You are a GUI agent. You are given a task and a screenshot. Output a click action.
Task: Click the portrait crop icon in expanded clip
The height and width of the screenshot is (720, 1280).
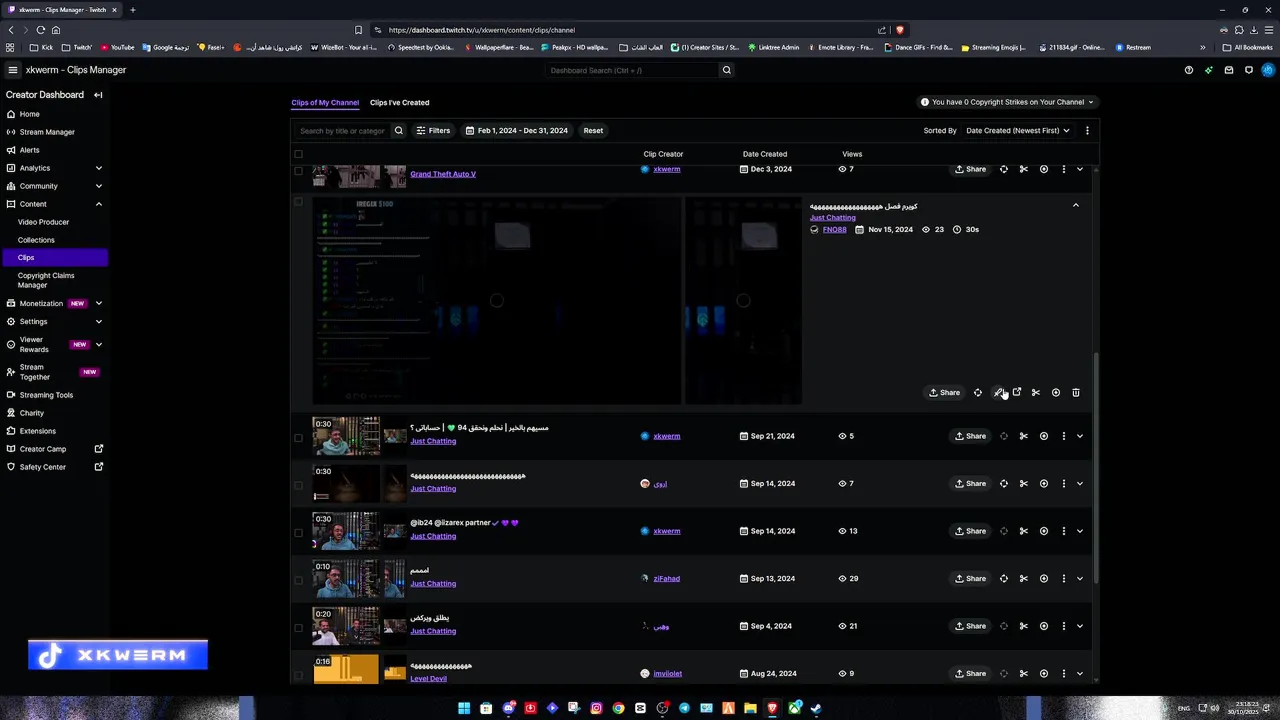coord(978,393)
